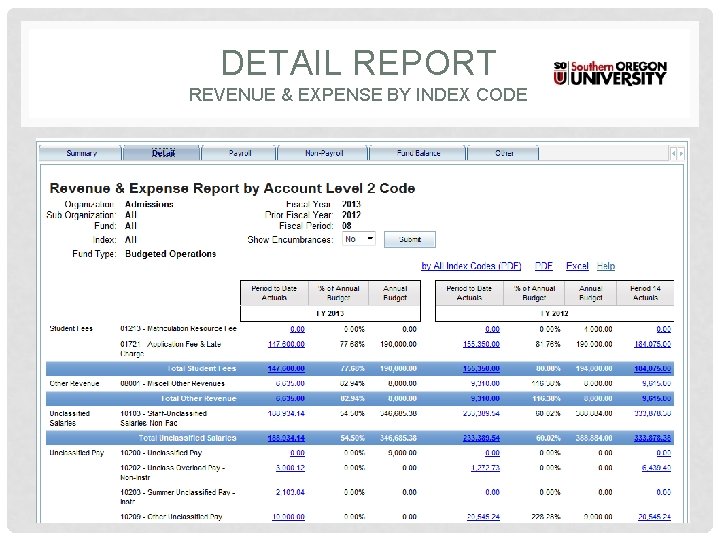Open 10202 Unclass Overload Pay FY 2013 actuals

pyautogui.click(x=290, y=468)
